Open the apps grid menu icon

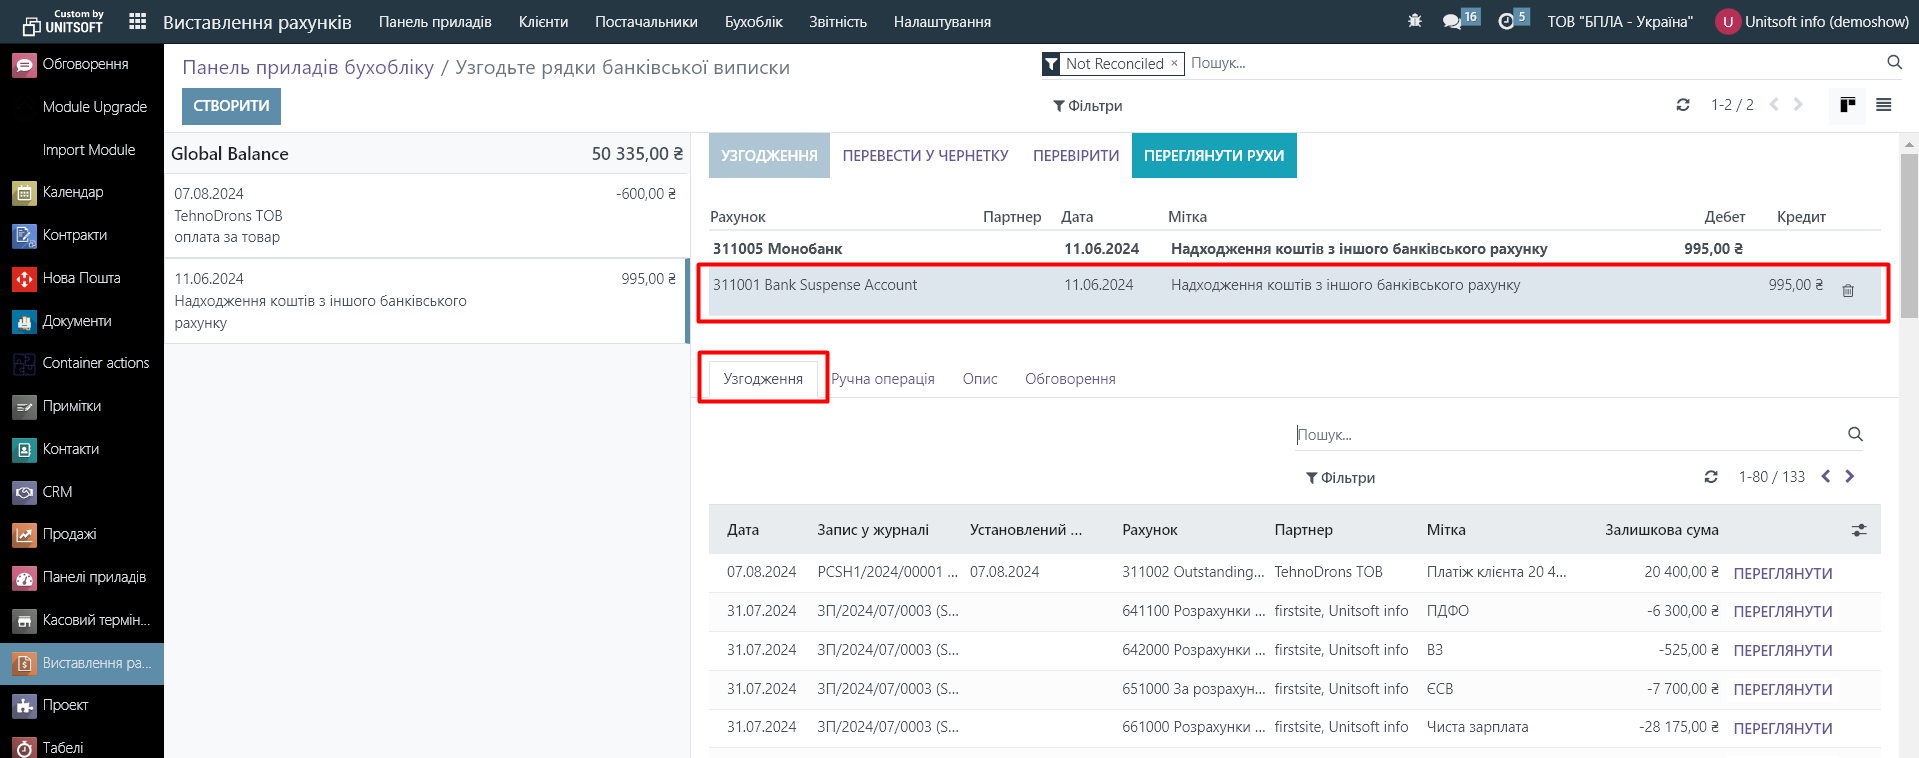point(138,21)
